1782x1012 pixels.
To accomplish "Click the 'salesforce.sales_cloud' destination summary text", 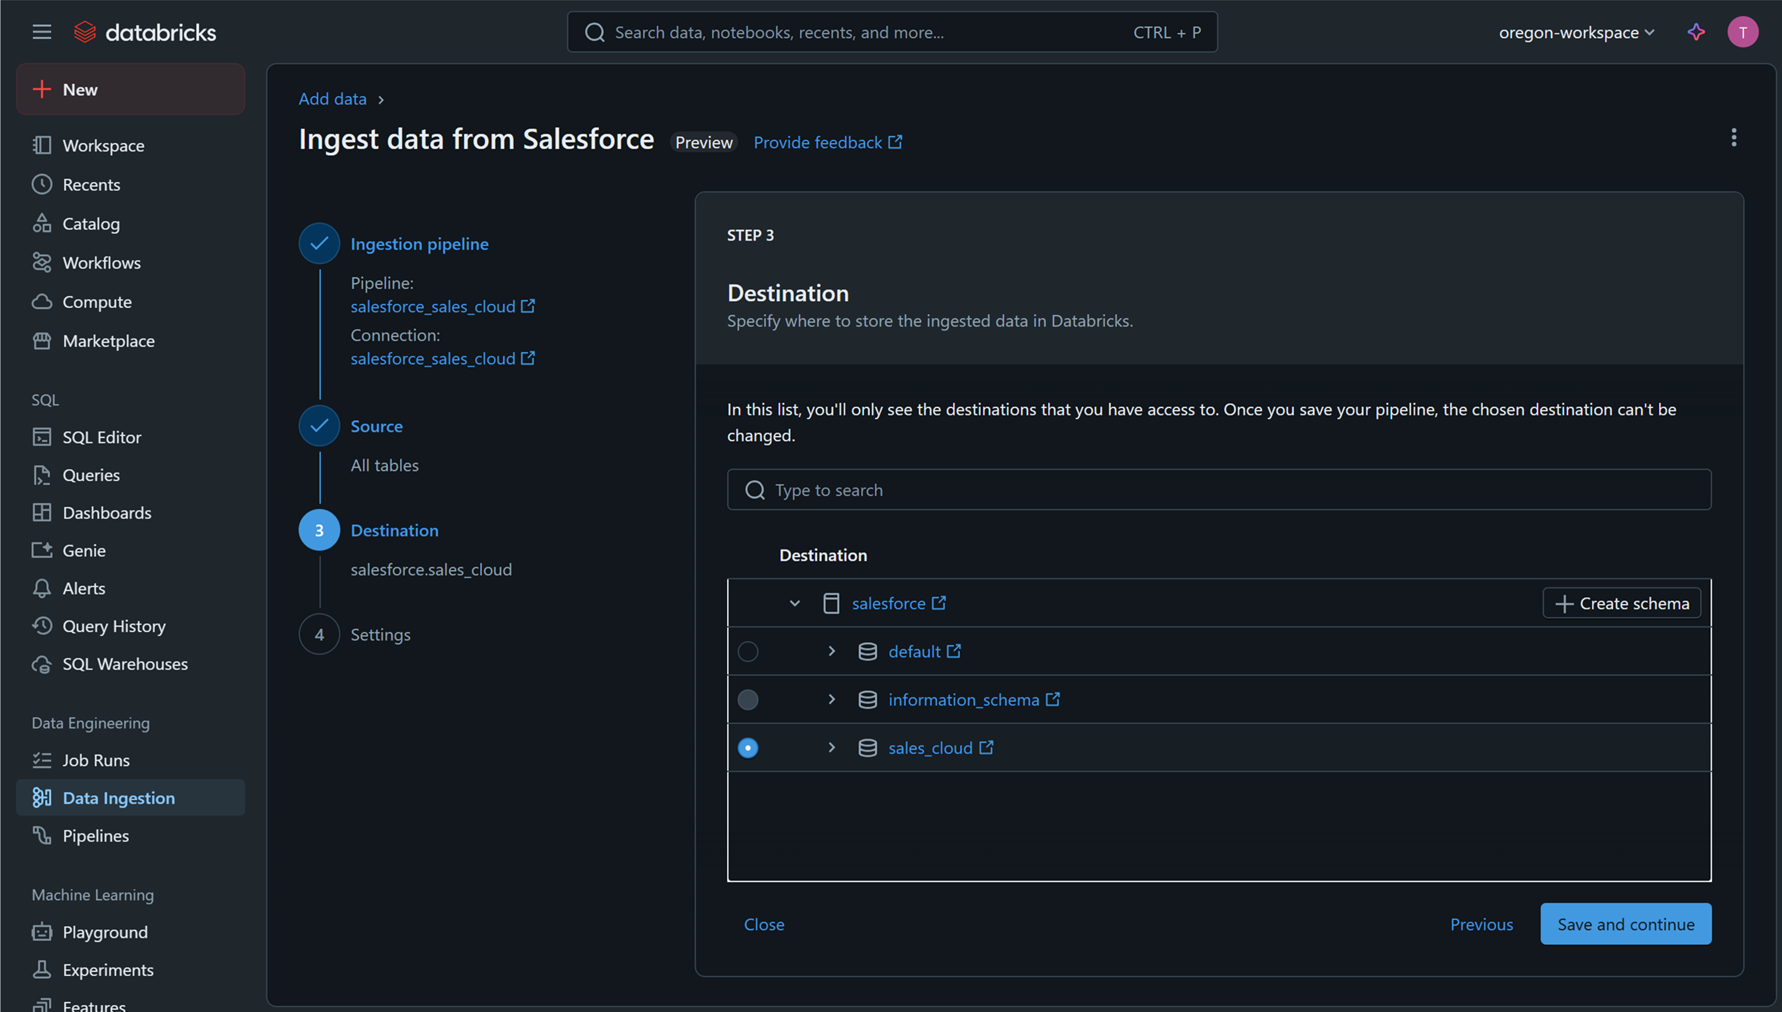I will tap(431, 569).
